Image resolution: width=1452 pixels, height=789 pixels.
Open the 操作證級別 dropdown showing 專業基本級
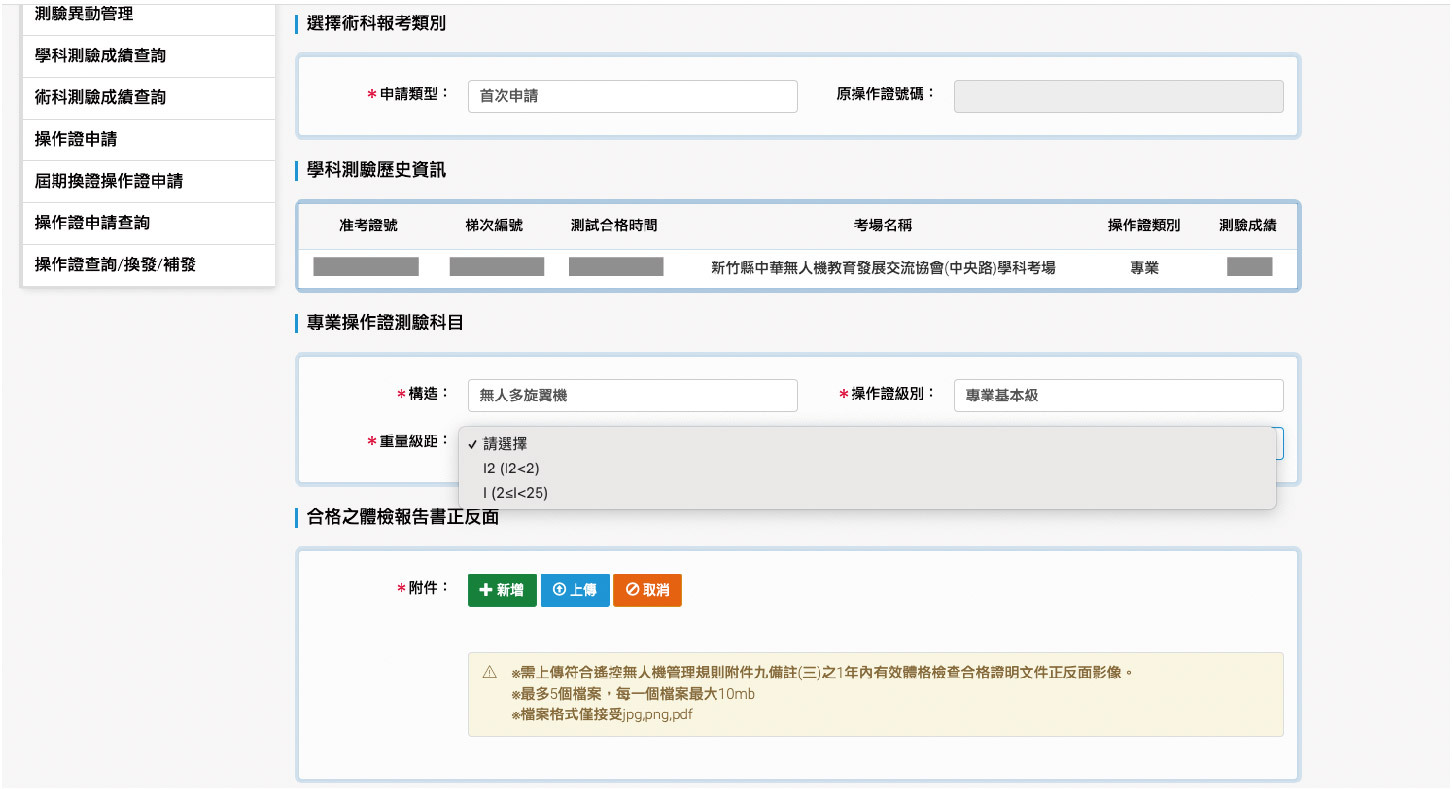[x=1118, y=395]
